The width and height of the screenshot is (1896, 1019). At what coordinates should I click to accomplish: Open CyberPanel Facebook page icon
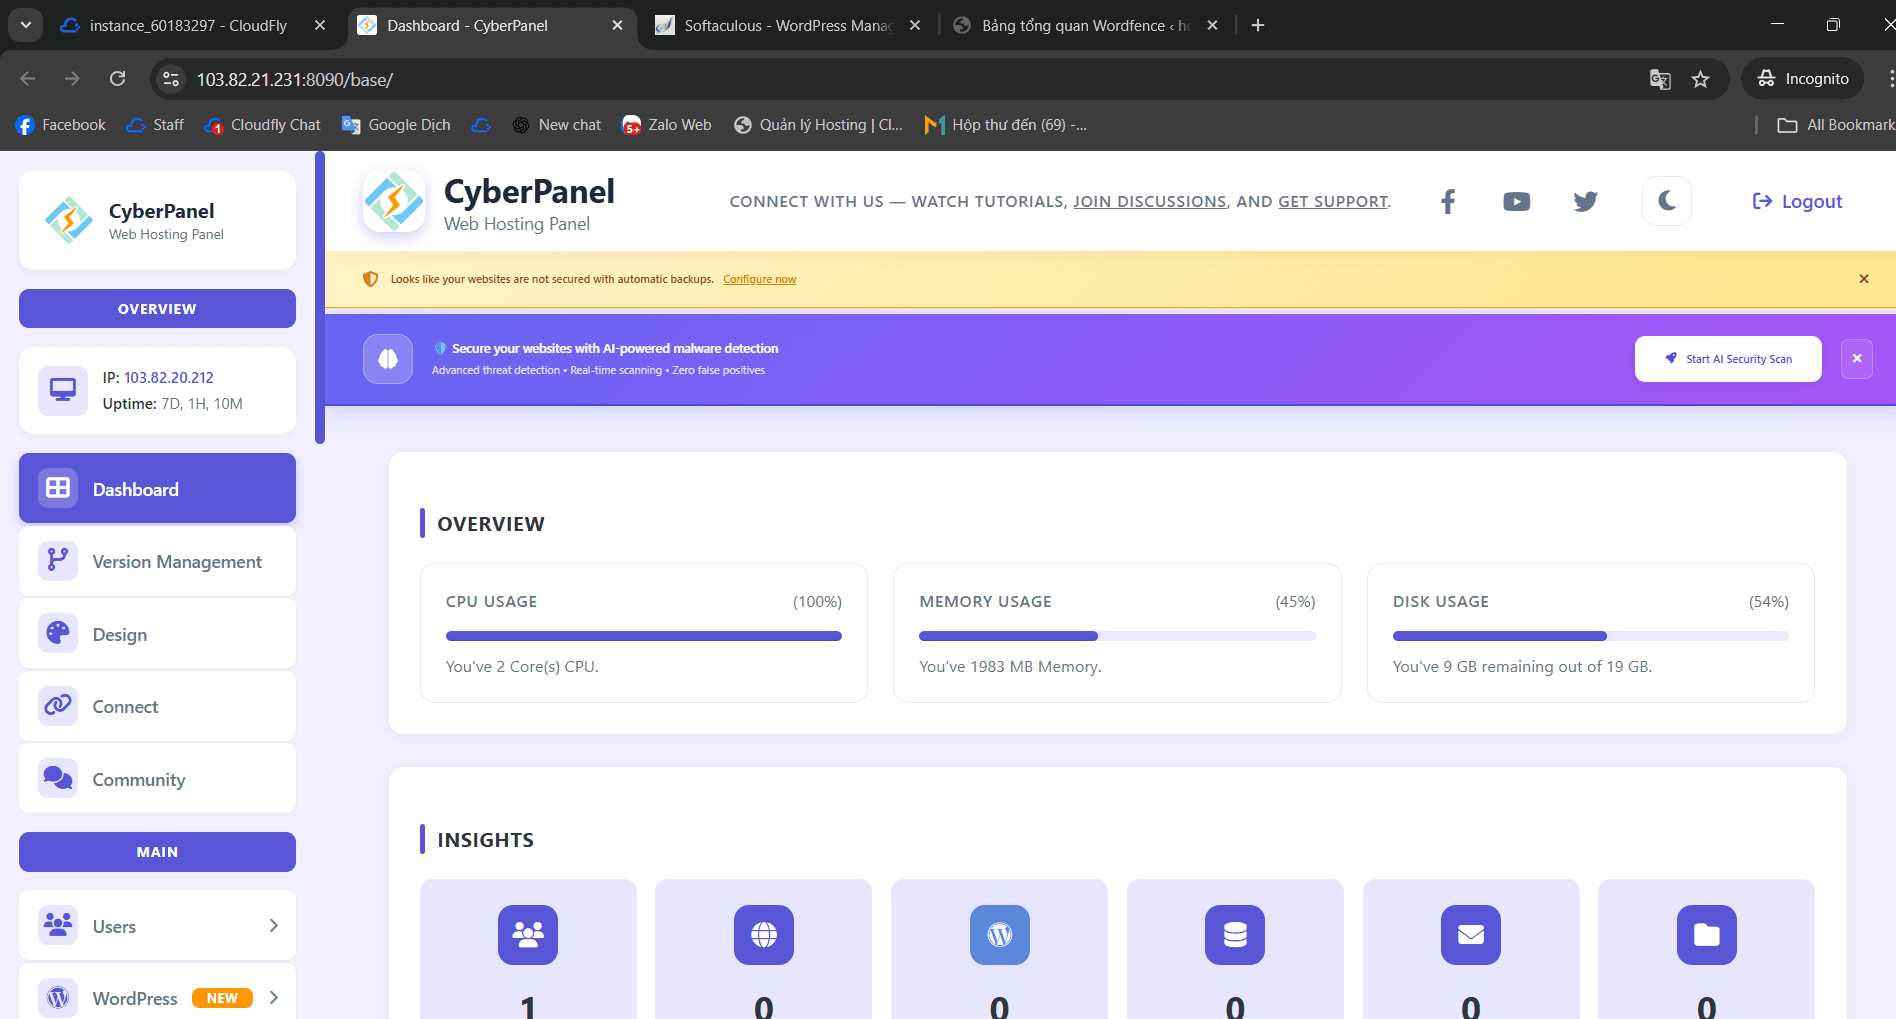1447,202
